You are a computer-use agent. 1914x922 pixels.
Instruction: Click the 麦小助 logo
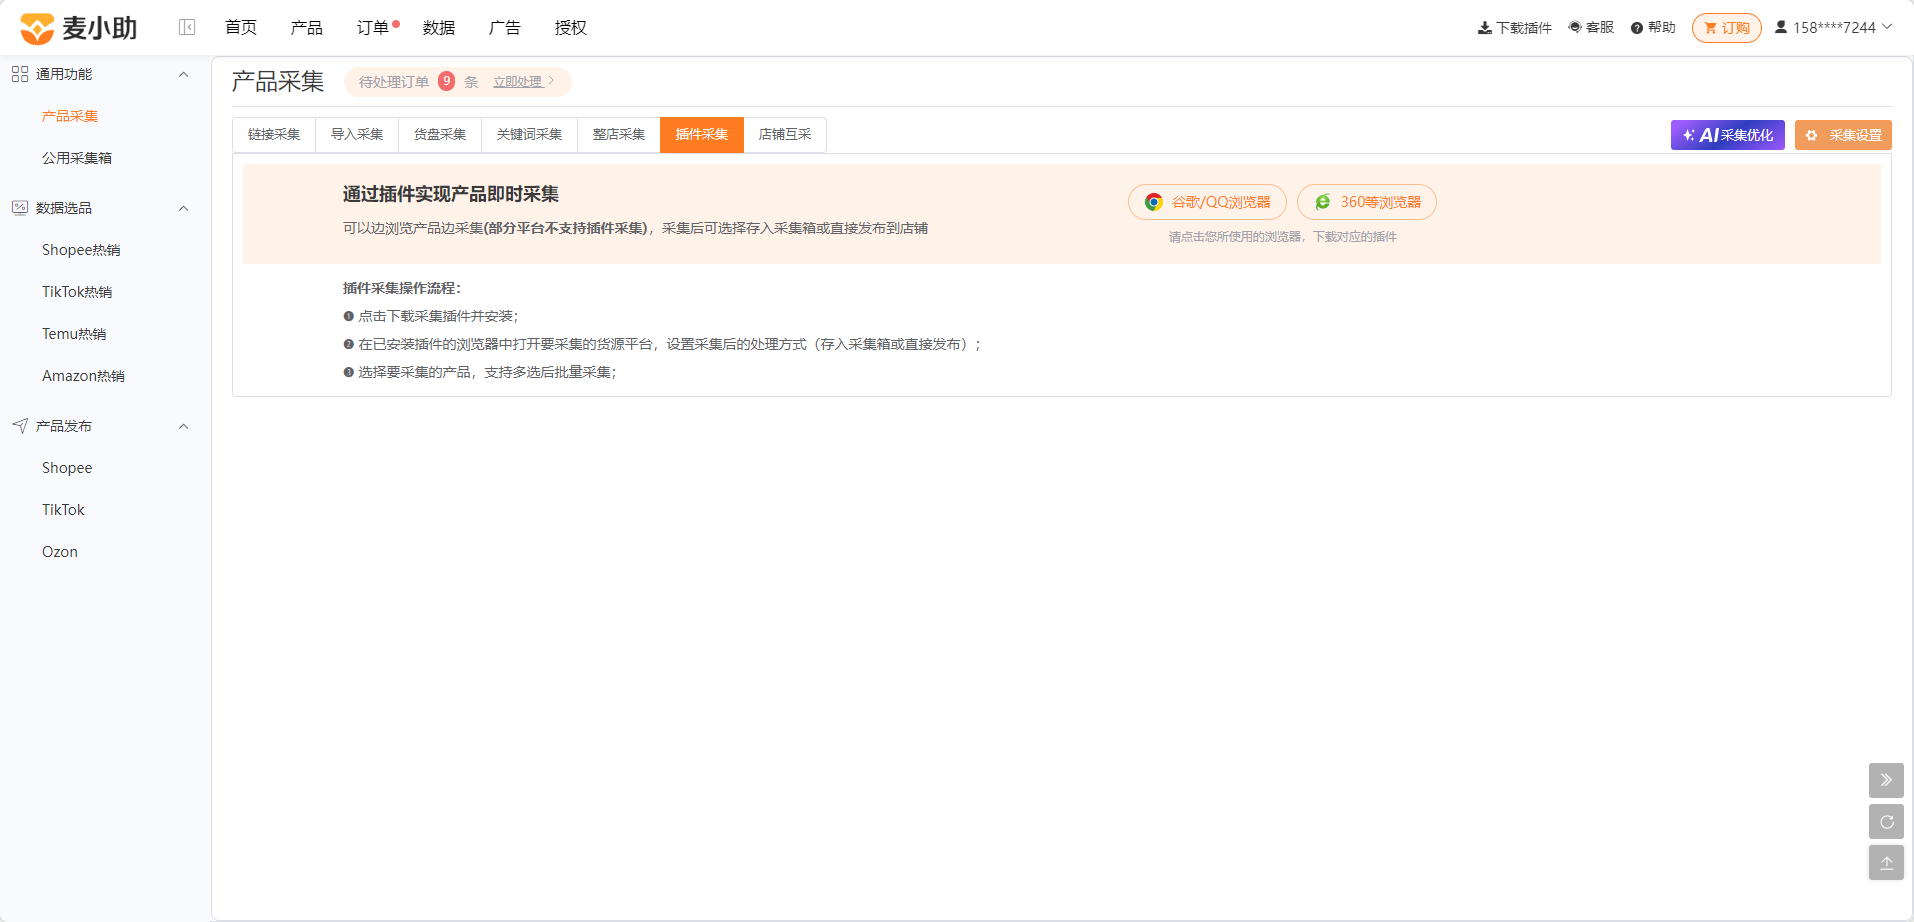click(x=79, y=28)
